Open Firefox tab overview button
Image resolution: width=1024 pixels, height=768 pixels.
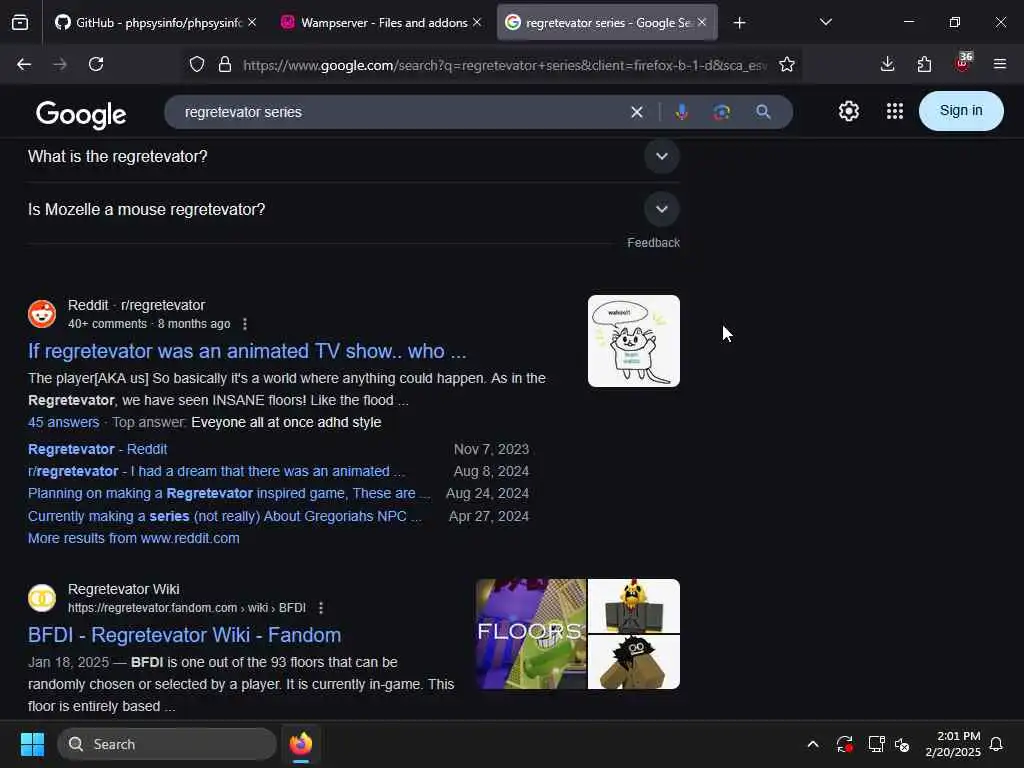pos(20,23)
